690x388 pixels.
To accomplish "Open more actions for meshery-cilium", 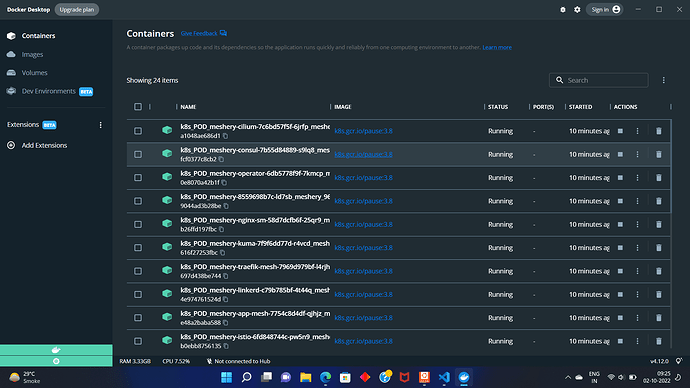I will (x=637, y=131).
